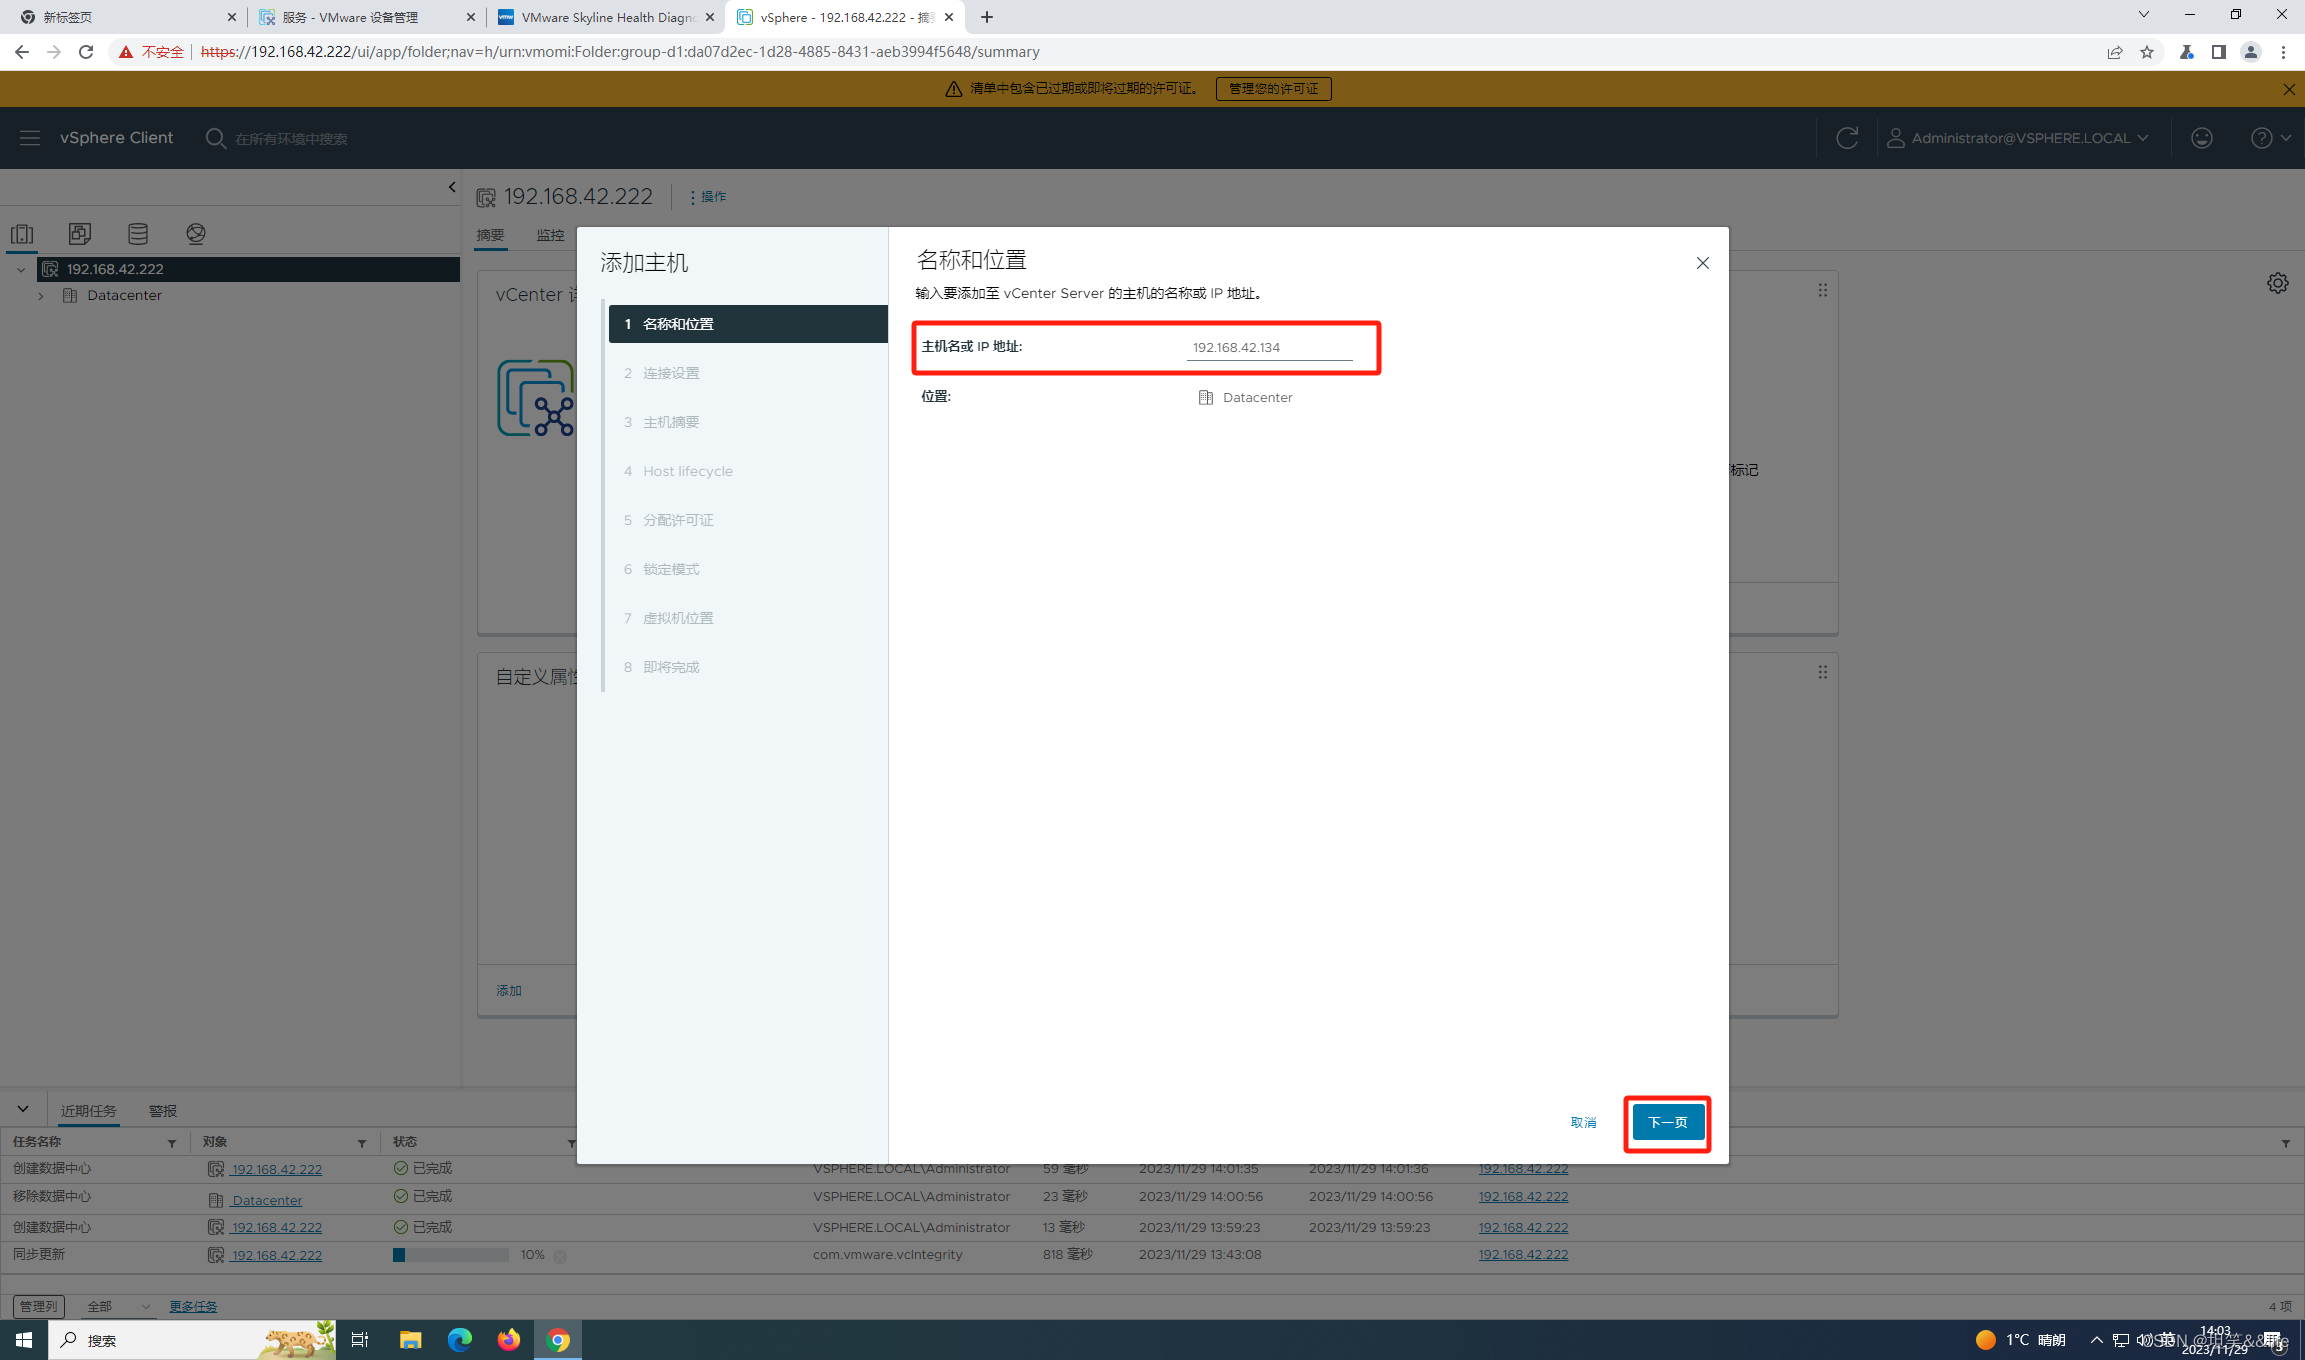
Task: Collapse the left navigation panel
Action: point(452,187)
